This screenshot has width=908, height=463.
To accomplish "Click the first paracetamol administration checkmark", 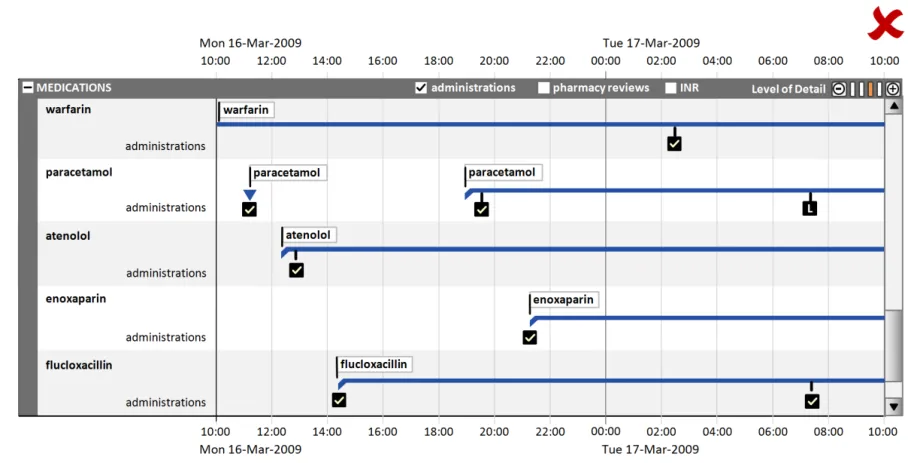I will coord(249,209).
